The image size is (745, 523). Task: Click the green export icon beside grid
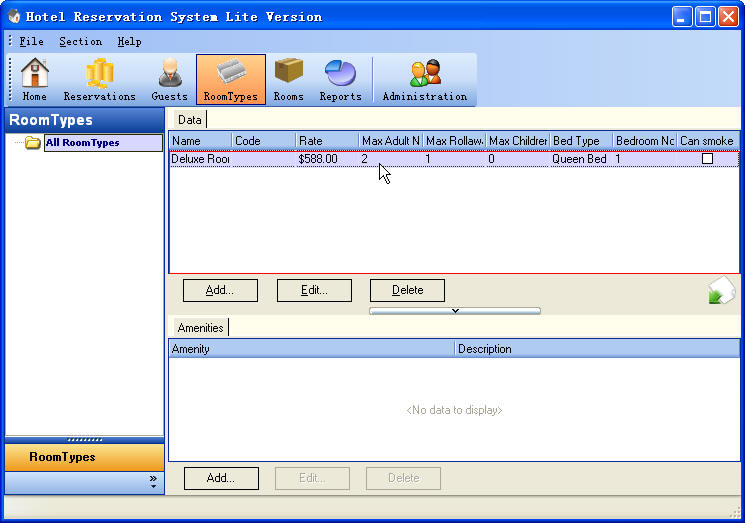pyautogui.click(x=720, y=292)
